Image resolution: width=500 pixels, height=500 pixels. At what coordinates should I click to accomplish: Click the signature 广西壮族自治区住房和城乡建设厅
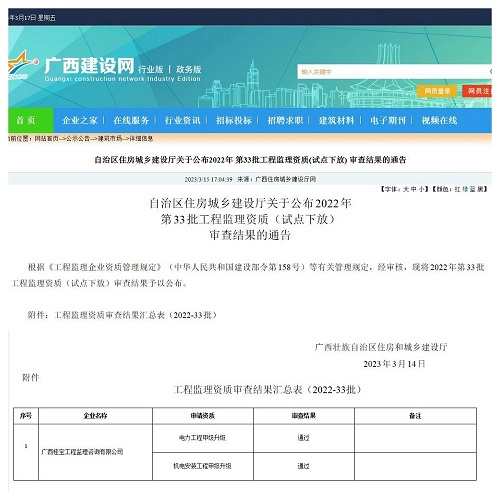pos(381,347)
